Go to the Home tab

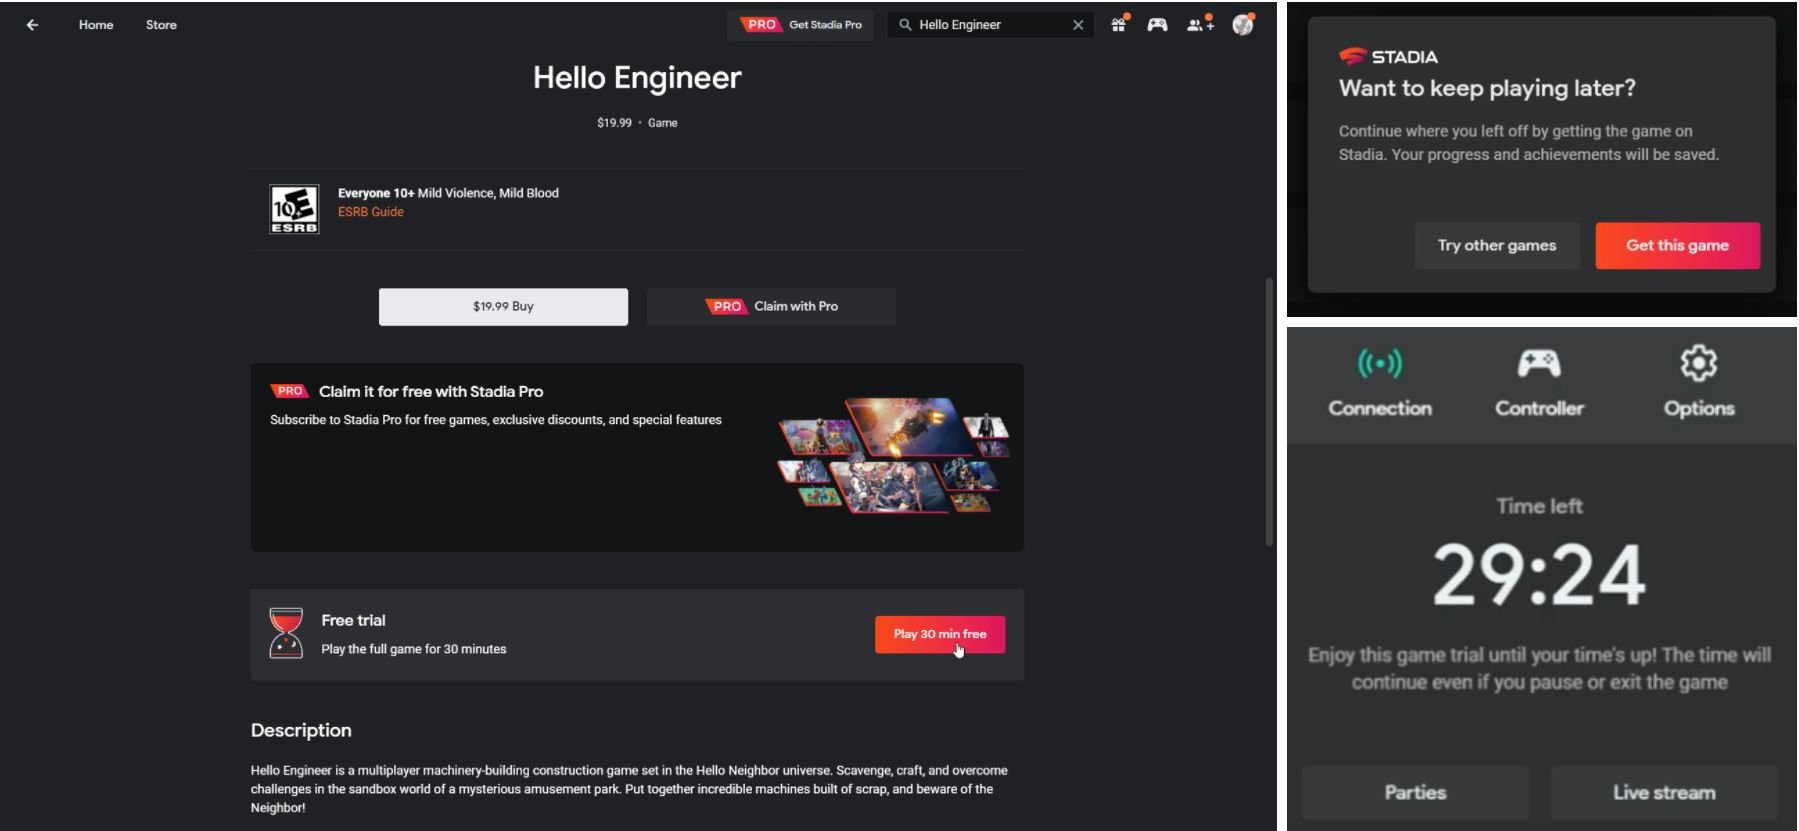point(96,25)
